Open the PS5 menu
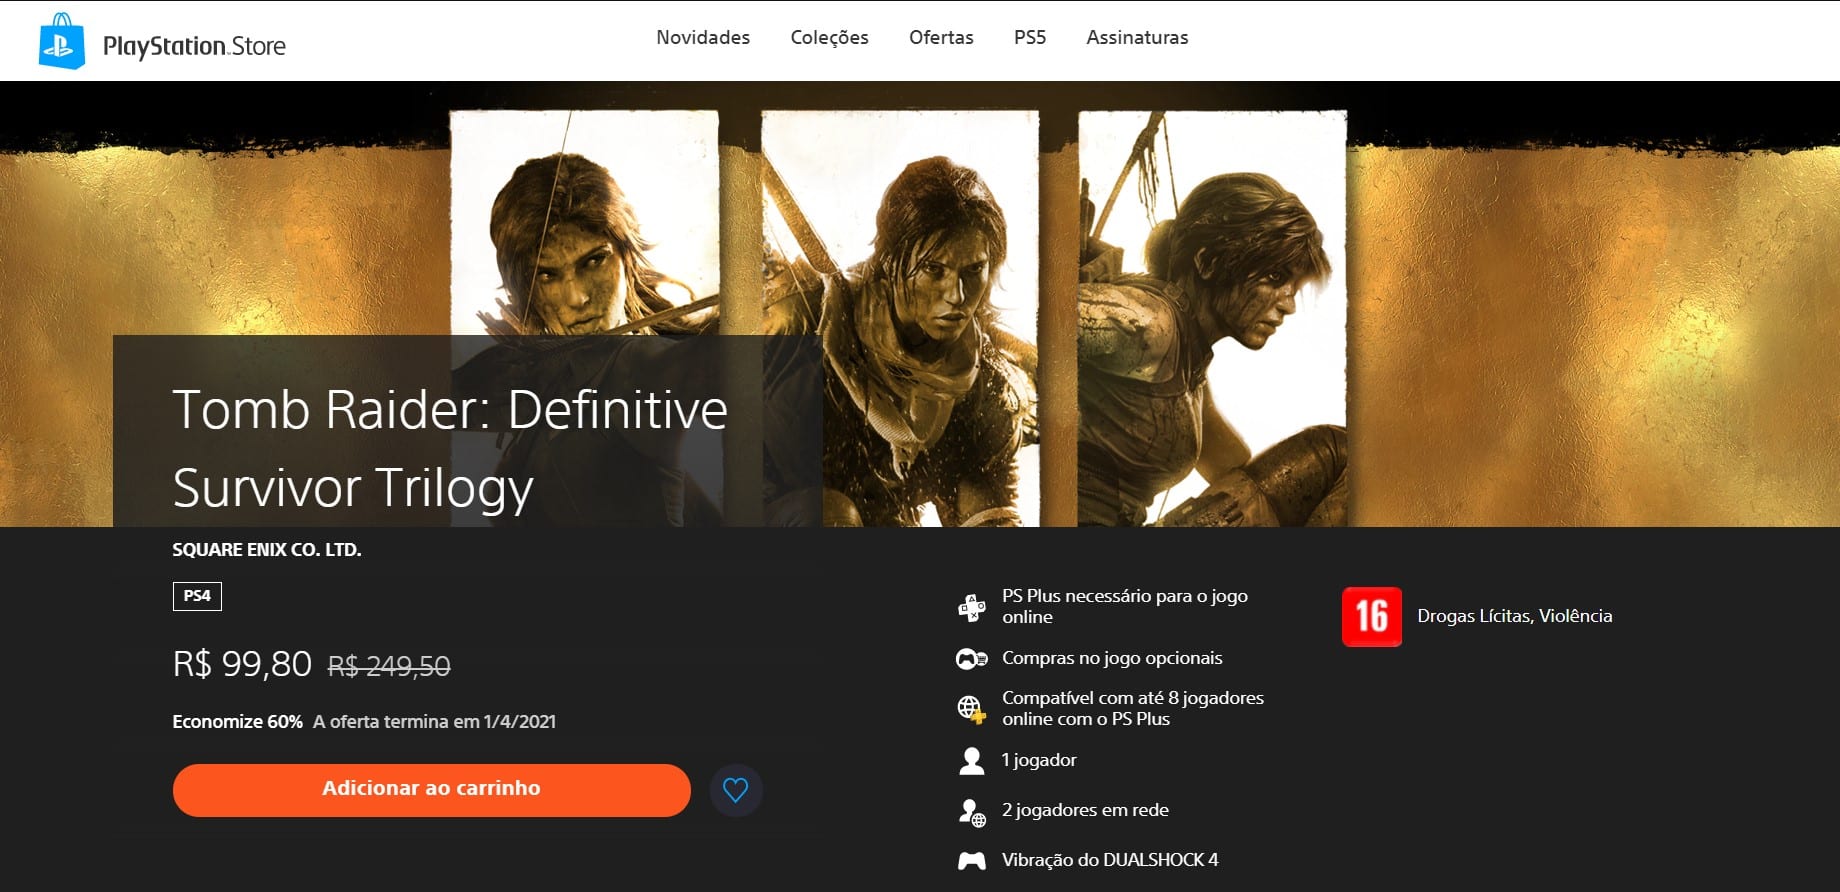Viewport: 1840px width, 892px height. (1030, 37)
